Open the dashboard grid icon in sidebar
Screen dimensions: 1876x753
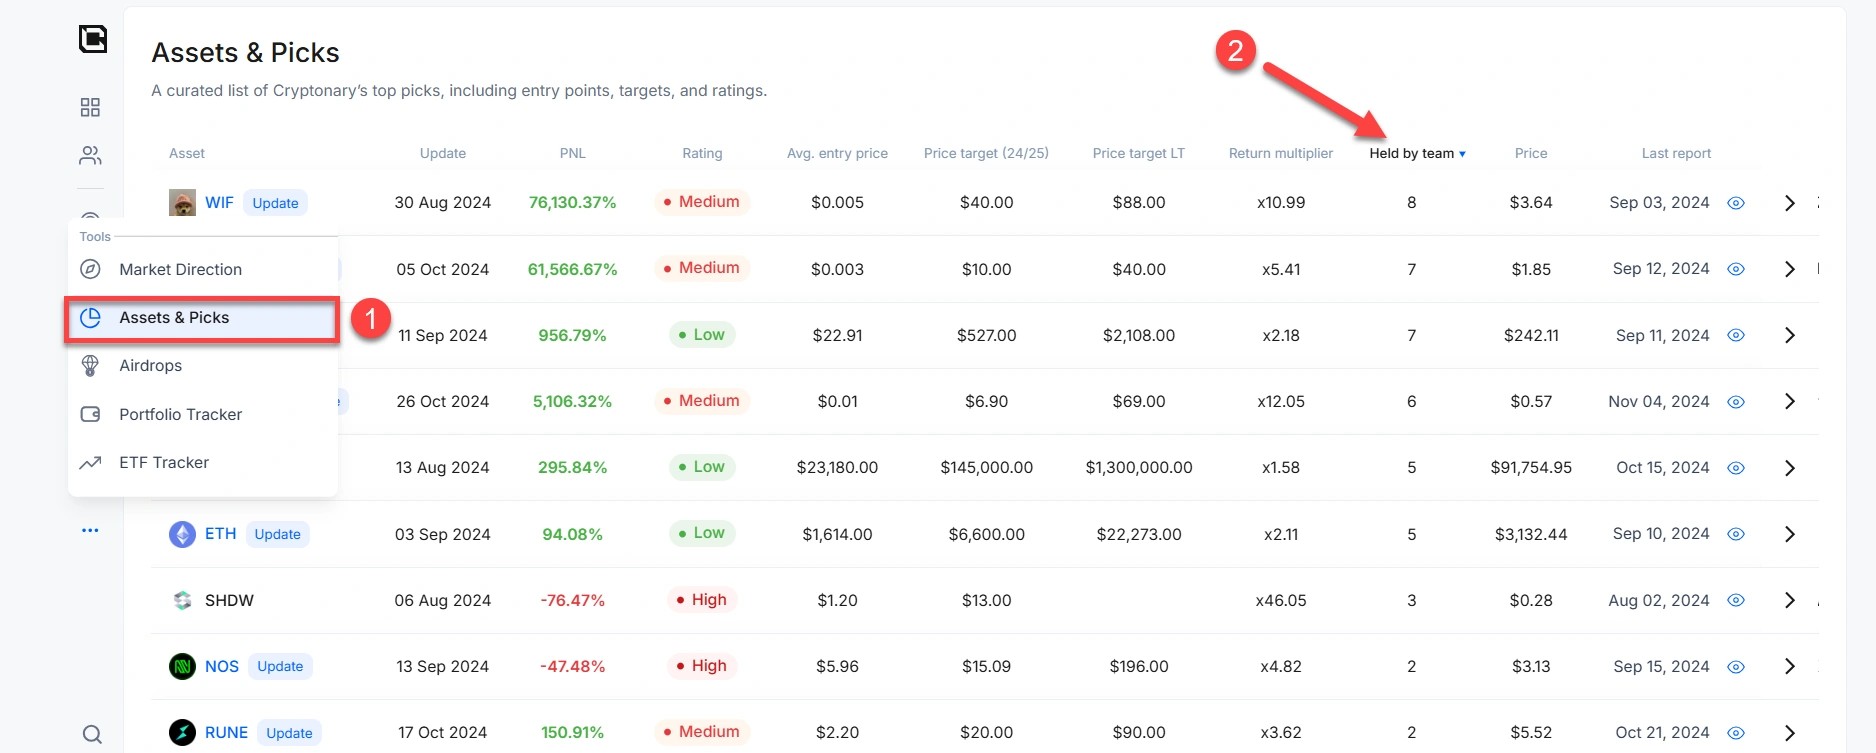point(90,107)
